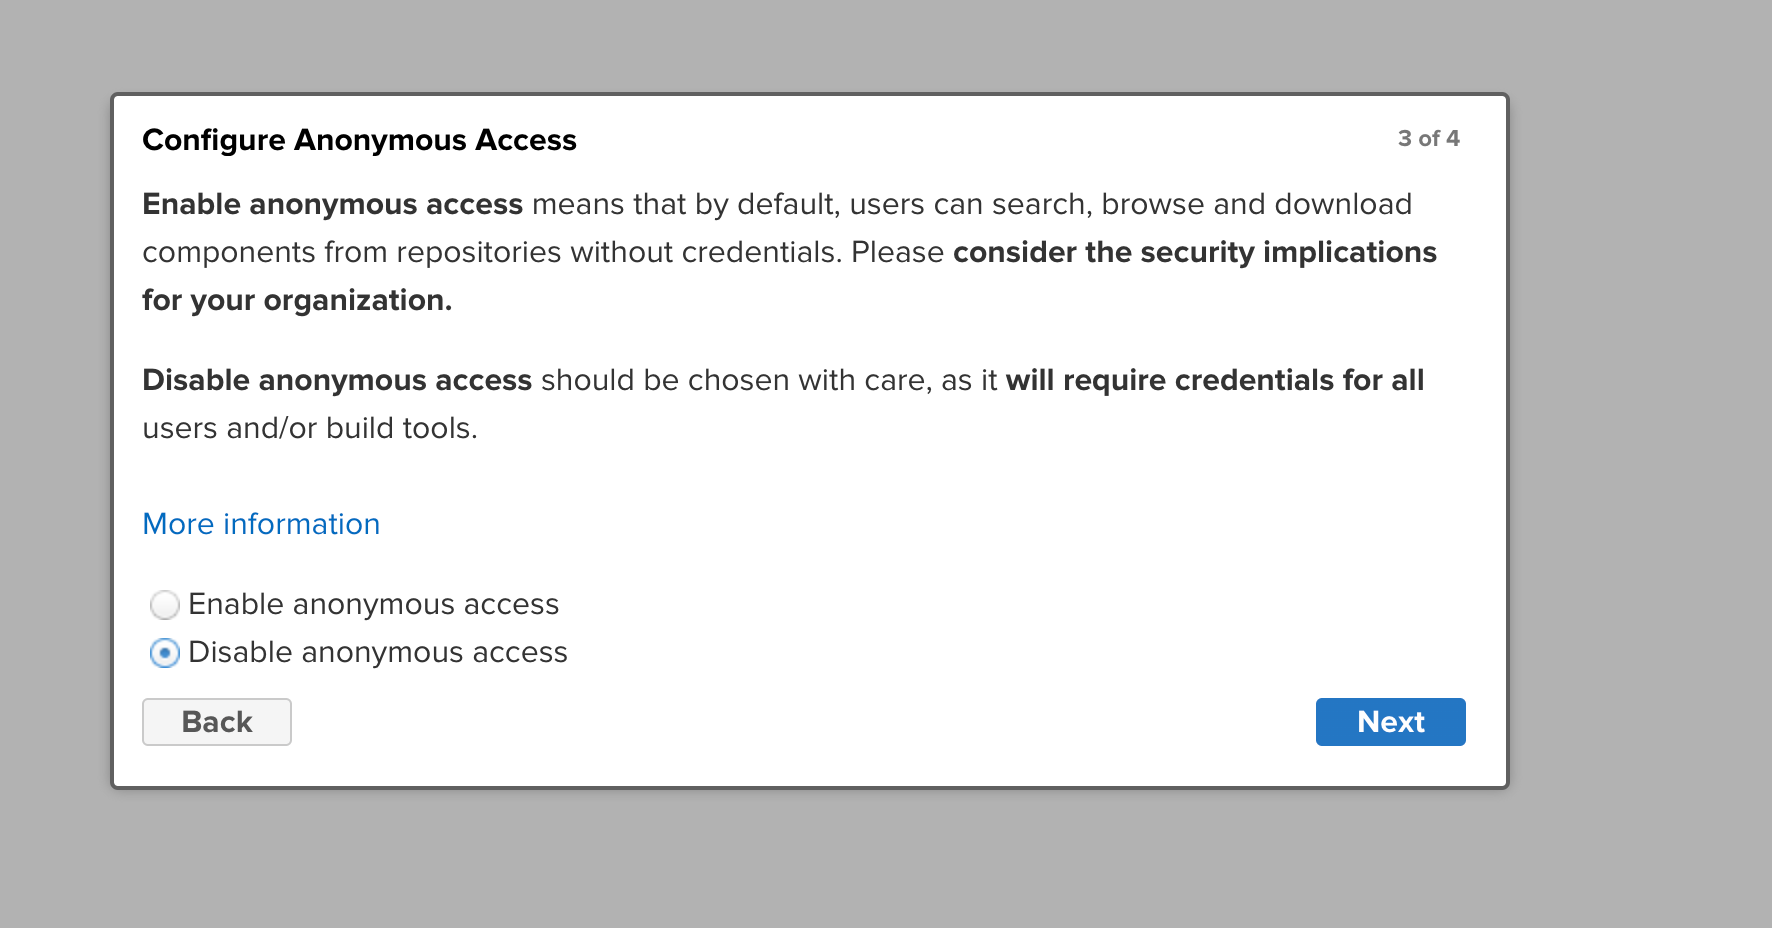Select the Enable anonymous access radio button
Viewport: 1772px width, 928px height.
(165, 605)
